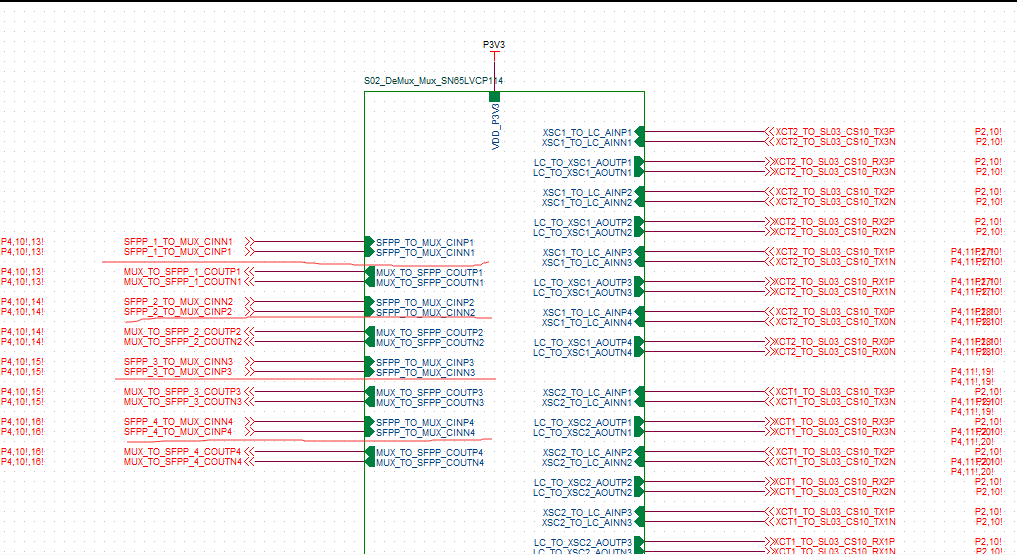Select pin name SFPP_TO_MUX_CINP2
The height and width of the screenshot is (555, 1017).
pos(425,303)
